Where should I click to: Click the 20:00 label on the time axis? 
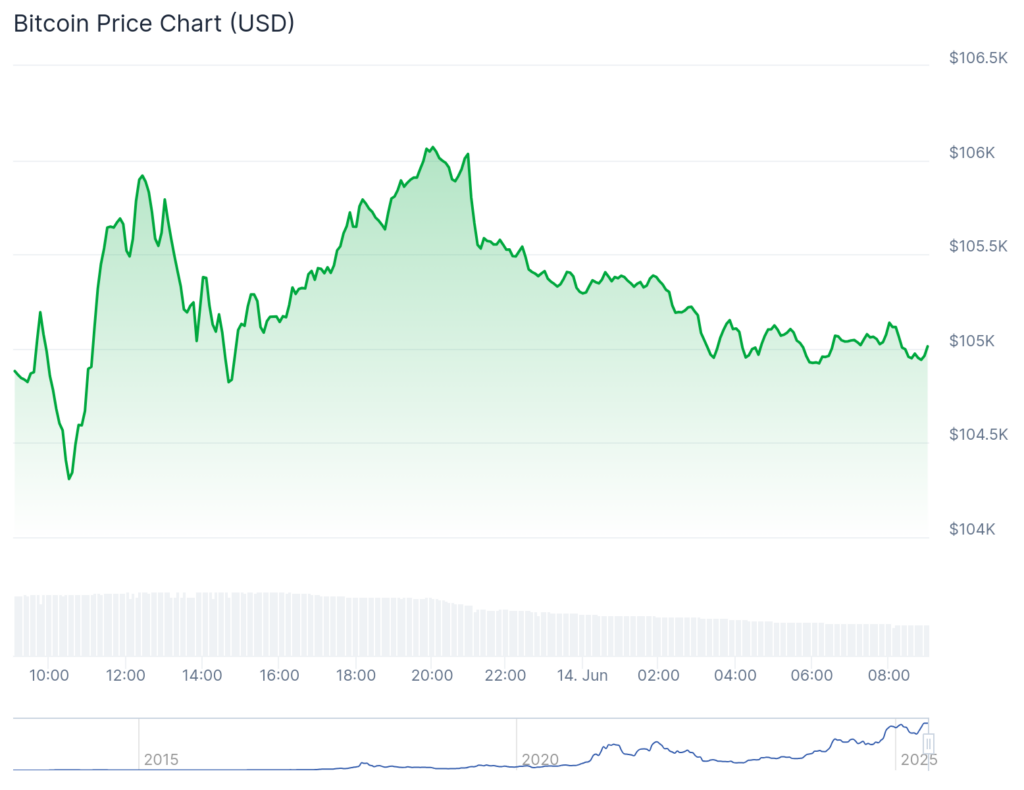(x=430, y=675)
